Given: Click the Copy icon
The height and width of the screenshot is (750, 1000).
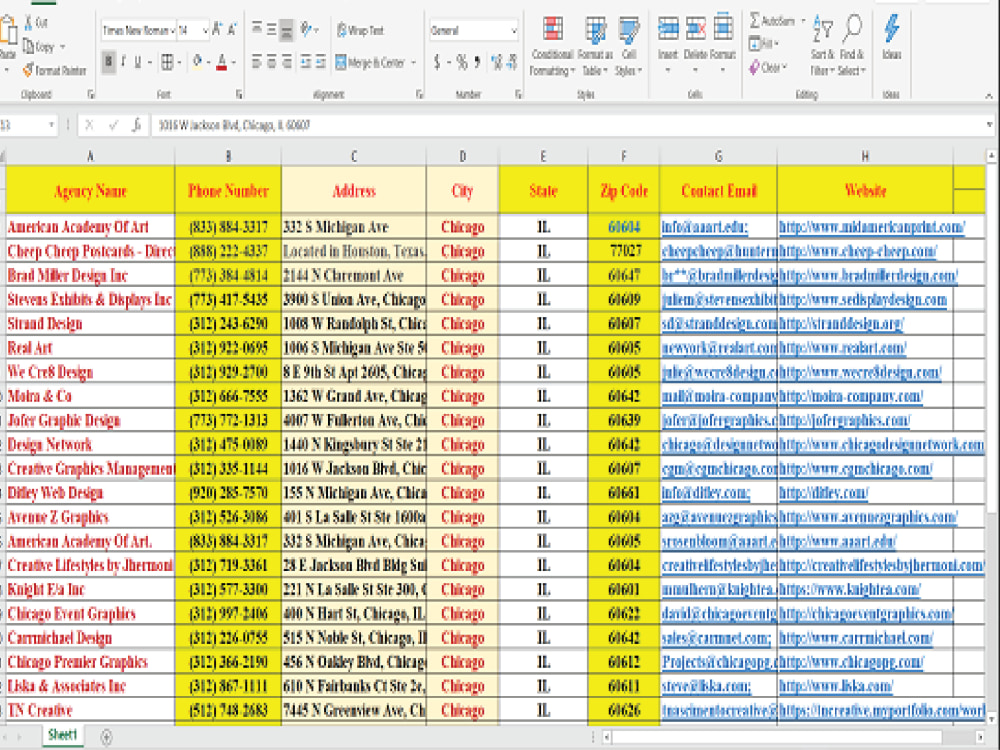Looking at the screenshot, I should point(29,47).
